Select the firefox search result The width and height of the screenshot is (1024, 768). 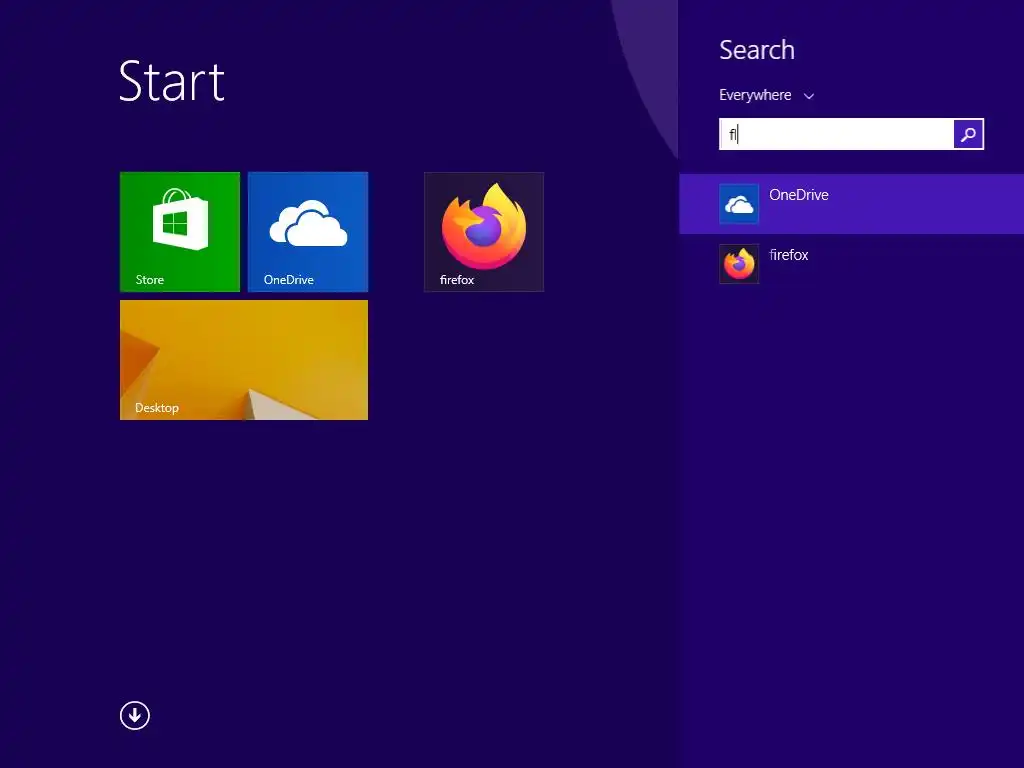coord(852,264)
